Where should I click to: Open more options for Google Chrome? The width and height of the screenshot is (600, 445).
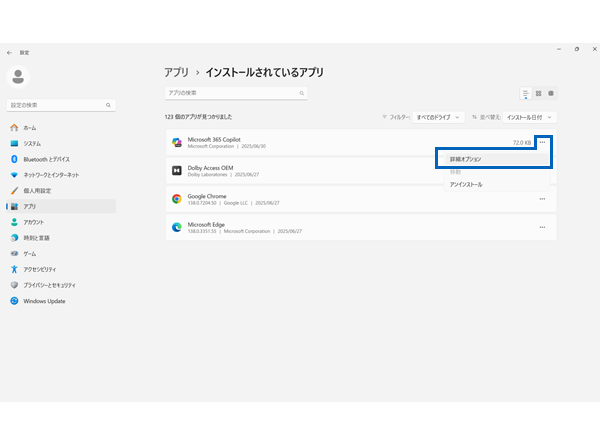542,199
